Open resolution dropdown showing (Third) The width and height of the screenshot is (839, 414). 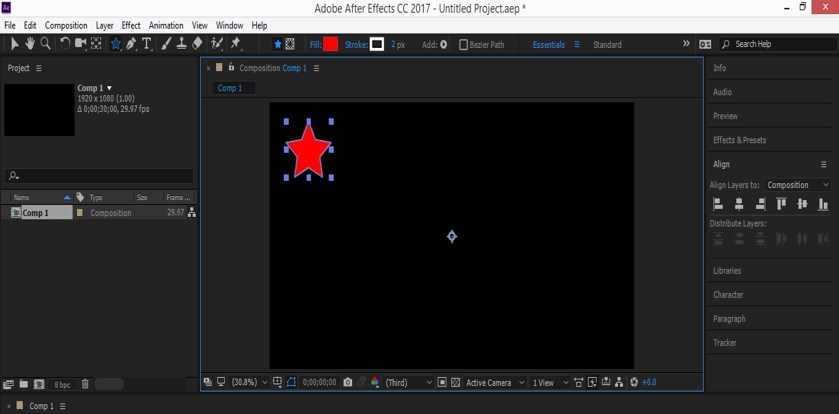pos(408,382)
